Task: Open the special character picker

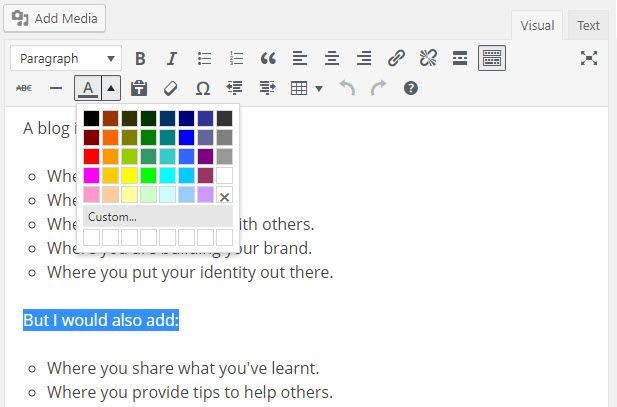Action: click(x=203, y=89)
